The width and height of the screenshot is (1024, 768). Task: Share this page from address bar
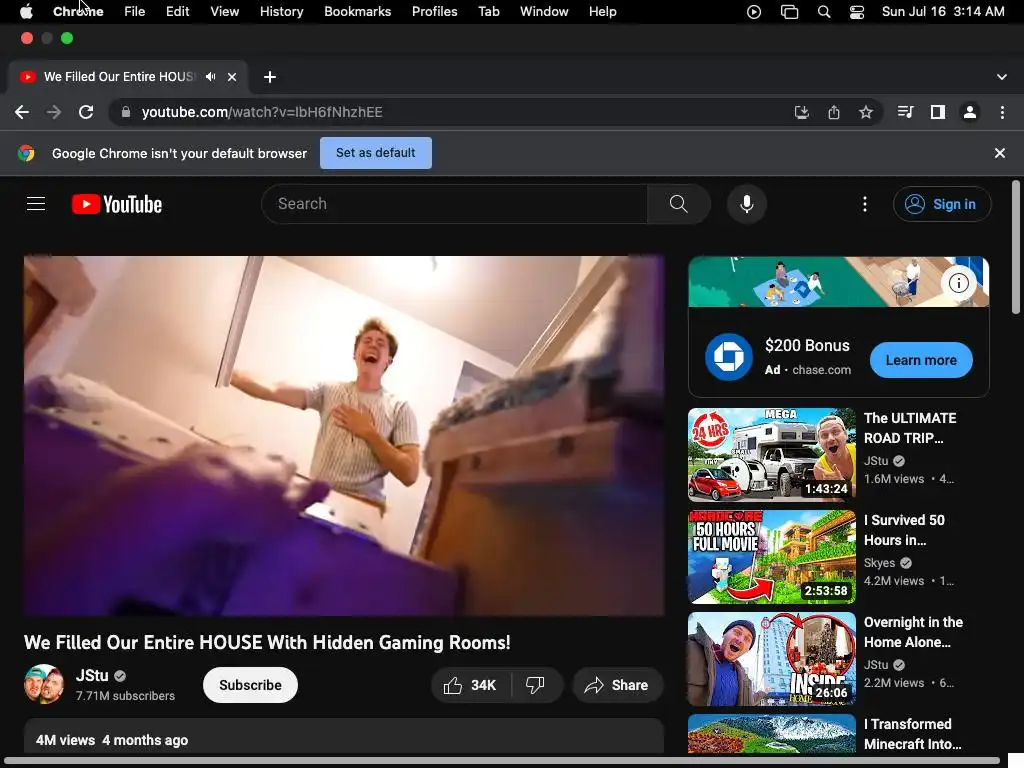pos(834,112)
